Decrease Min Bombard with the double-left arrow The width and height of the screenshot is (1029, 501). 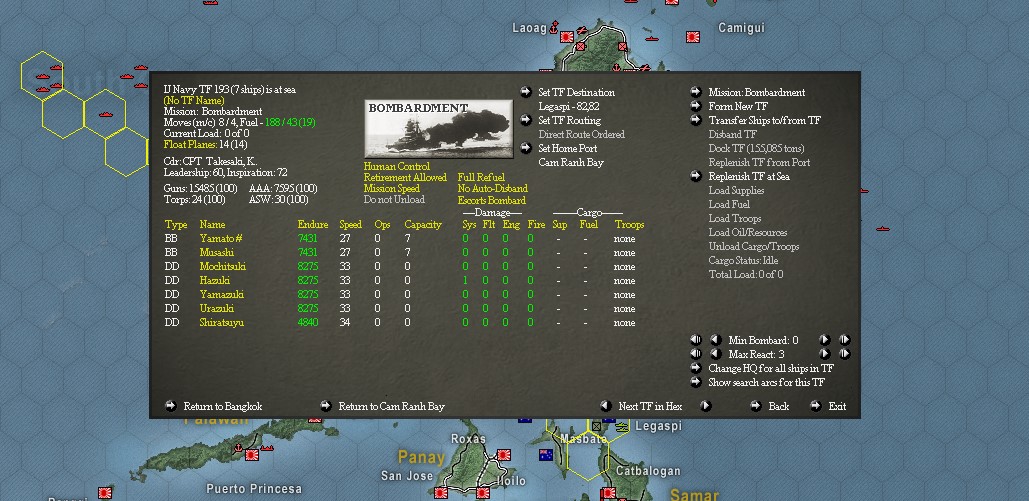pos(696,339)
